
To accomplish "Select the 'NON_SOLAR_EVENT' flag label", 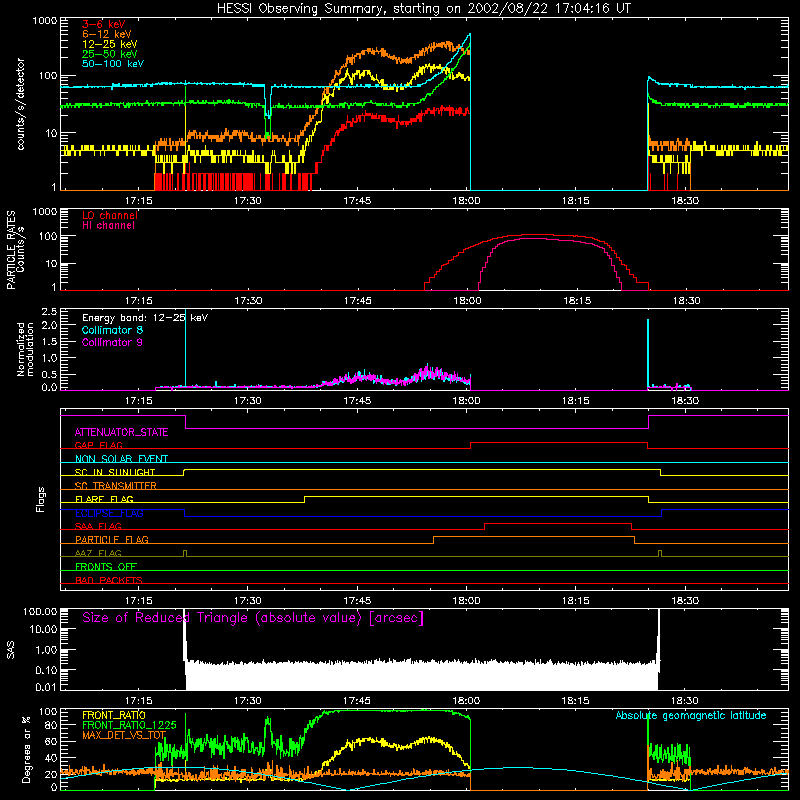I will [x=121, y=459].
